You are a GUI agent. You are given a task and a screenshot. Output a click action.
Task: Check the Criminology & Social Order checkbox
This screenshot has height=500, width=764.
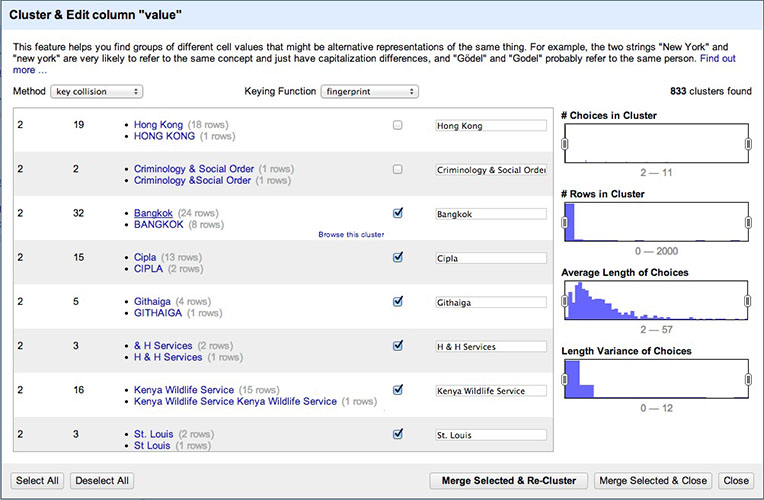[x=398, y=170]
